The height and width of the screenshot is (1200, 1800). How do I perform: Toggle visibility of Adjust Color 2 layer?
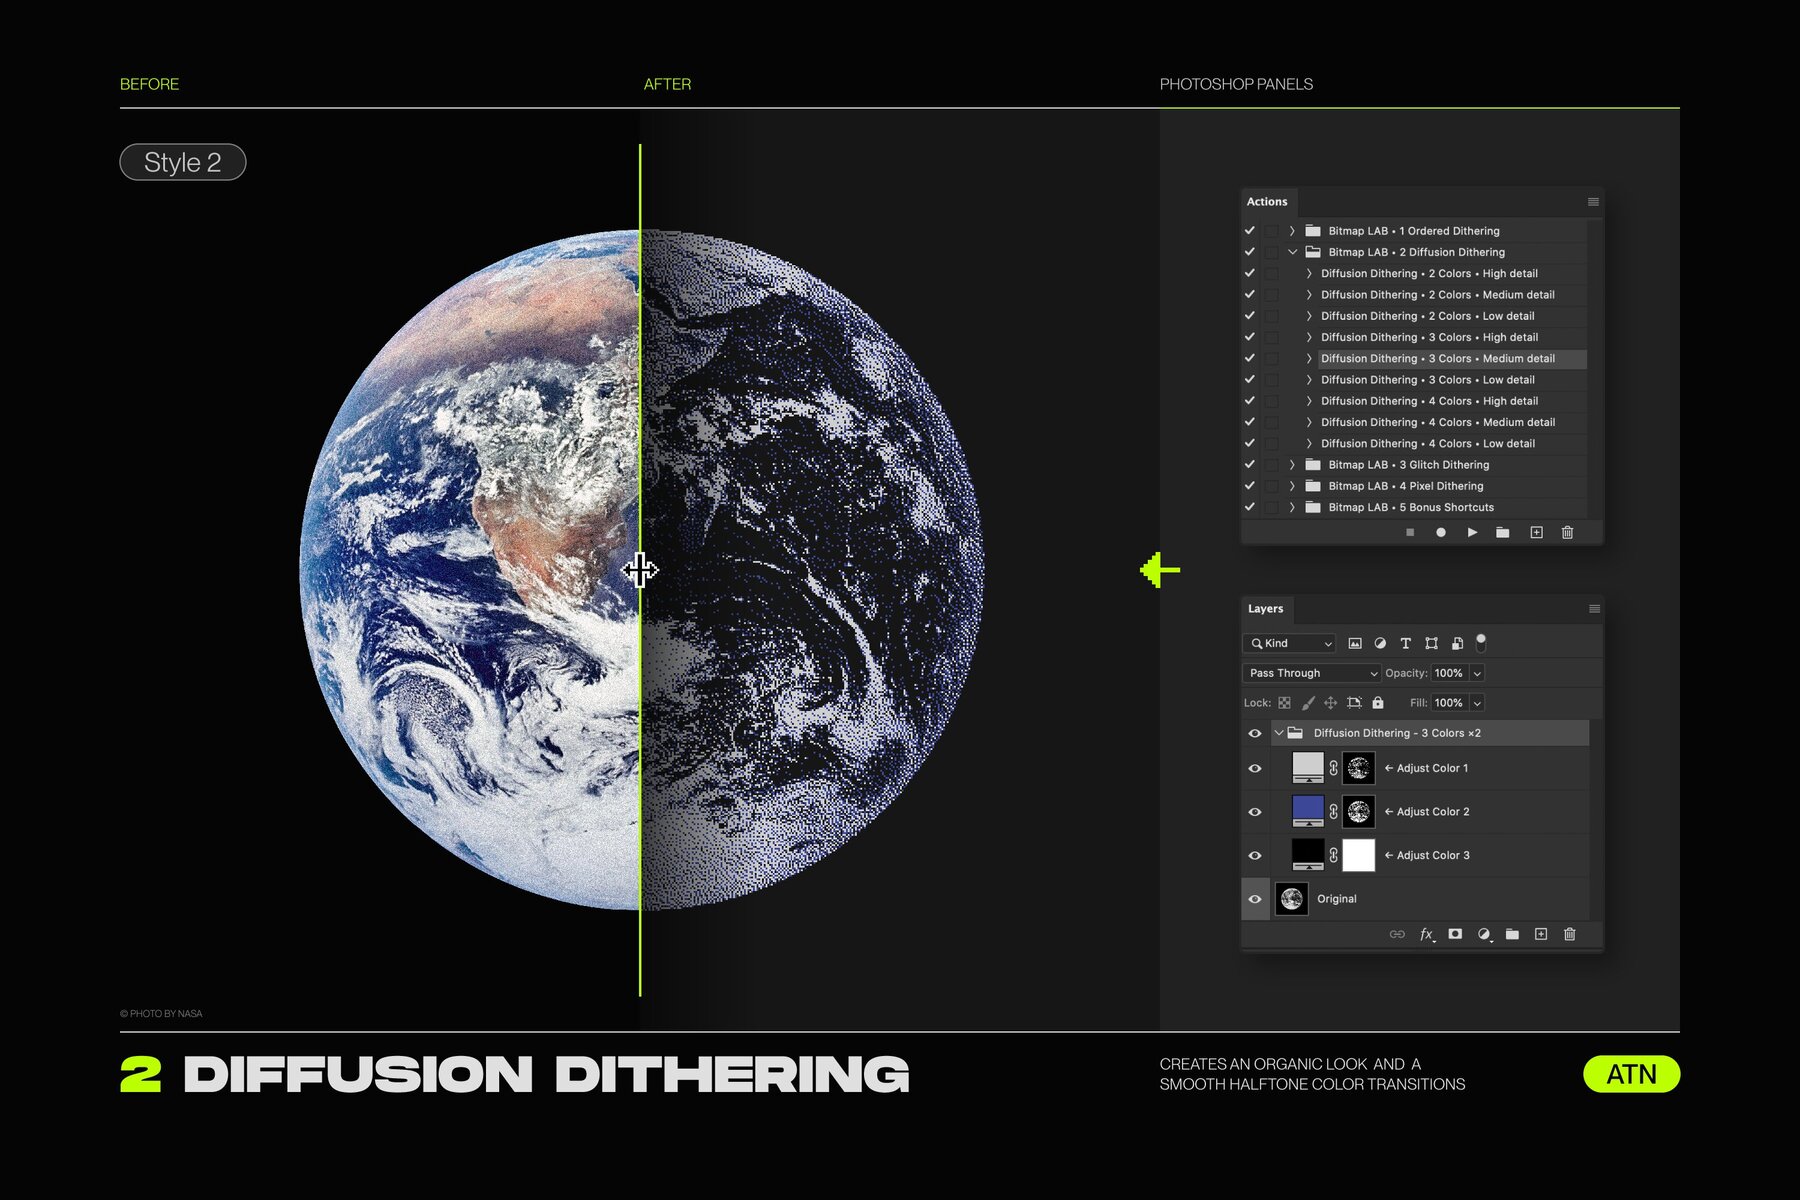point(1254,812)
